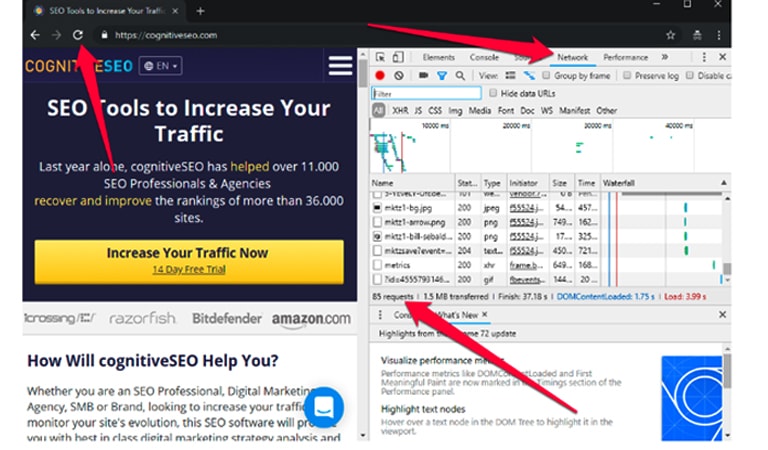
Task: Open mktz1-bg.jpg initiator link
Action: tap(528, 208)
